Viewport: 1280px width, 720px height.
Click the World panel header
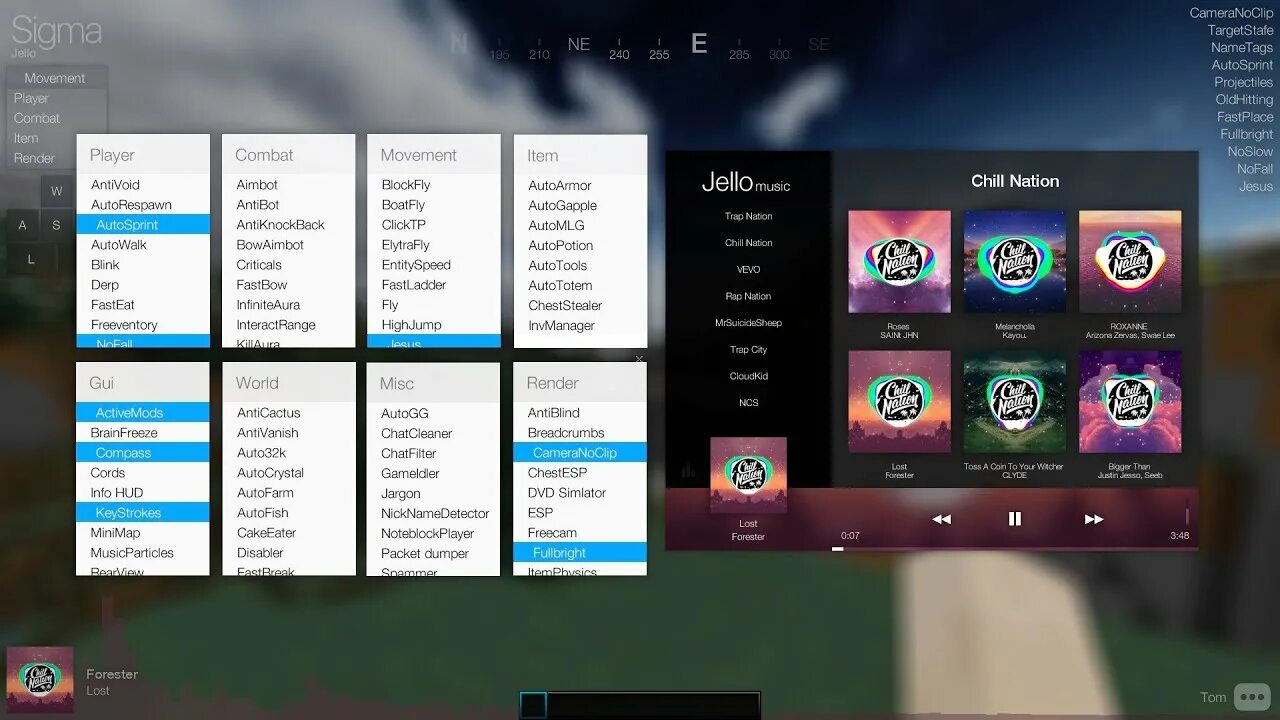(289, 383)
